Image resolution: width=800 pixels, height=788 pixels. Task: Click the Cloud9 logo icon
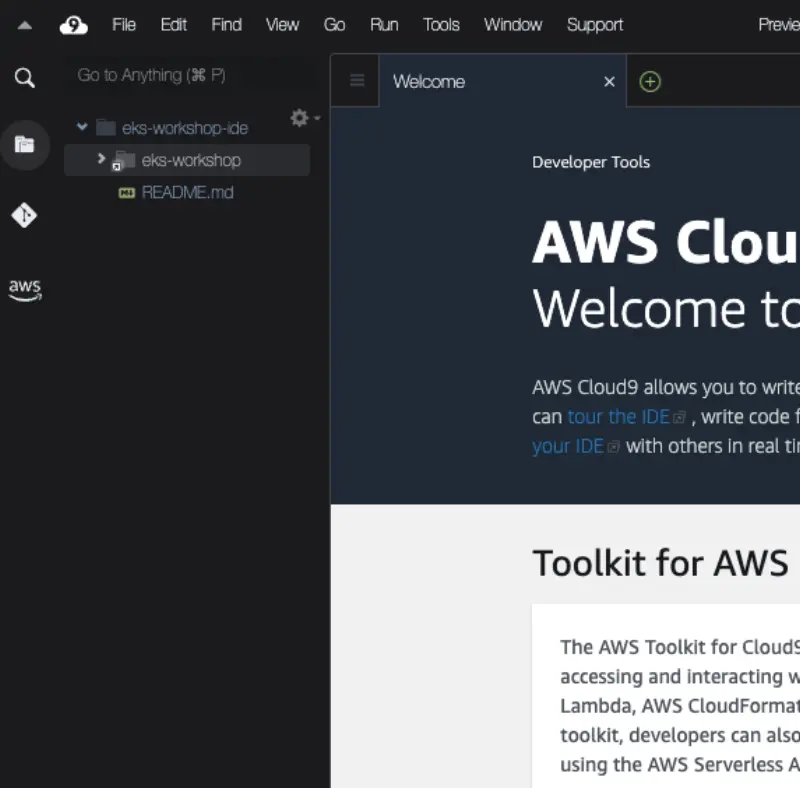[74, 25]
